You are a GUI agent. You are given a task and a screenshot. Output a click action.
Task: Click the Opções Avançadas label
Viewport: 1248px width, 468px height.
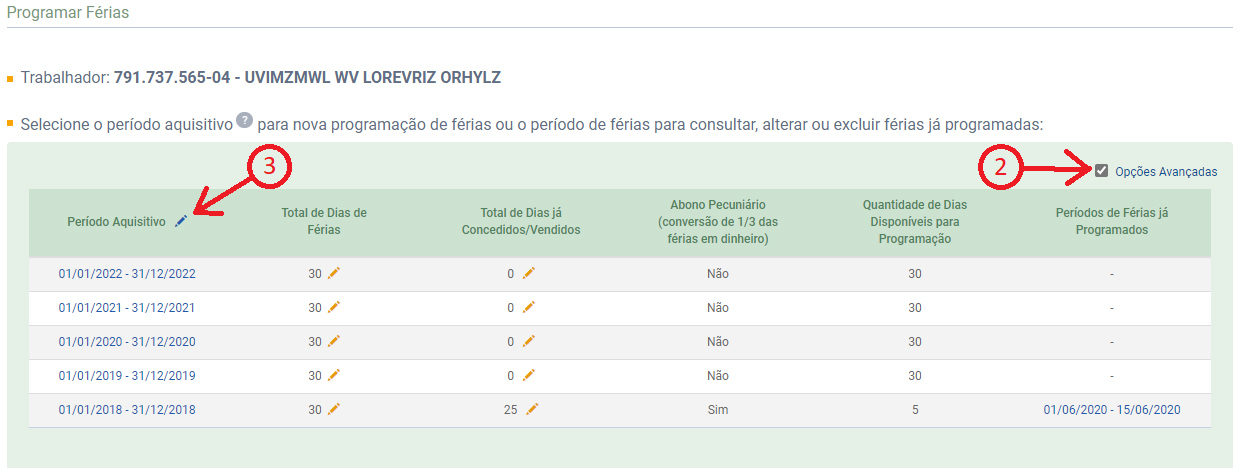tap(1166, 171)
